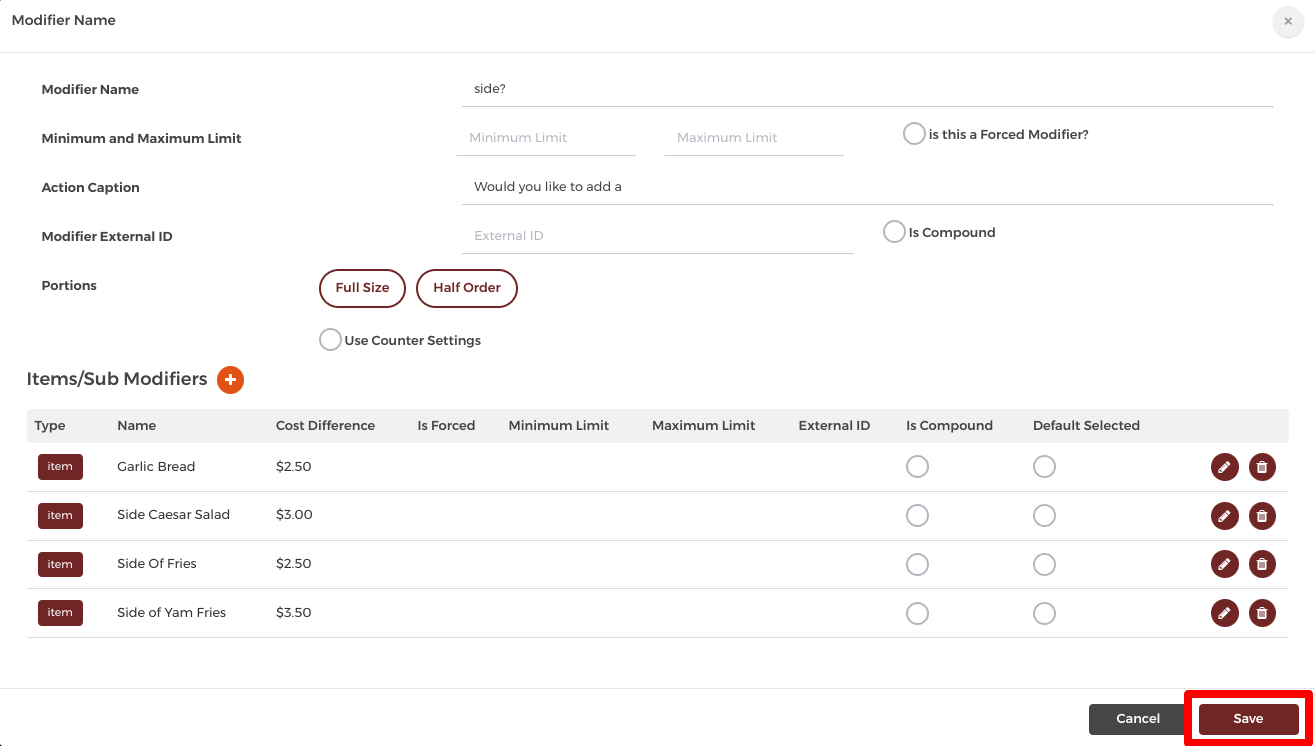Edit the Side of Yam Fries item

click(x=1224, y=613)
